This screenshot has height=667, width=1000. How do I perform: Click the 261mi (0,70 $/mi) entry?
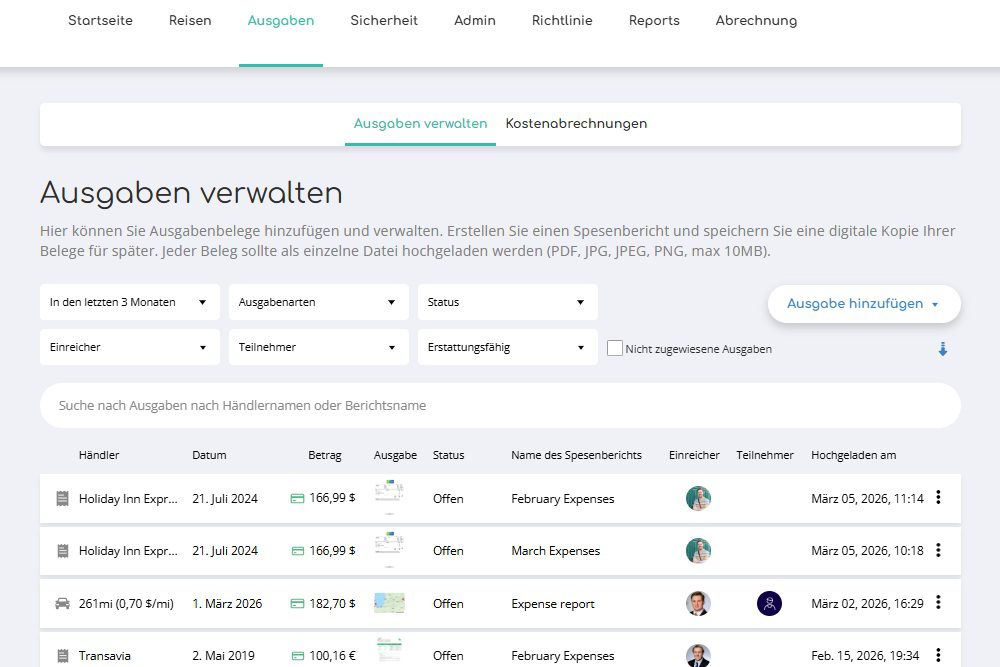click(126, 603)
